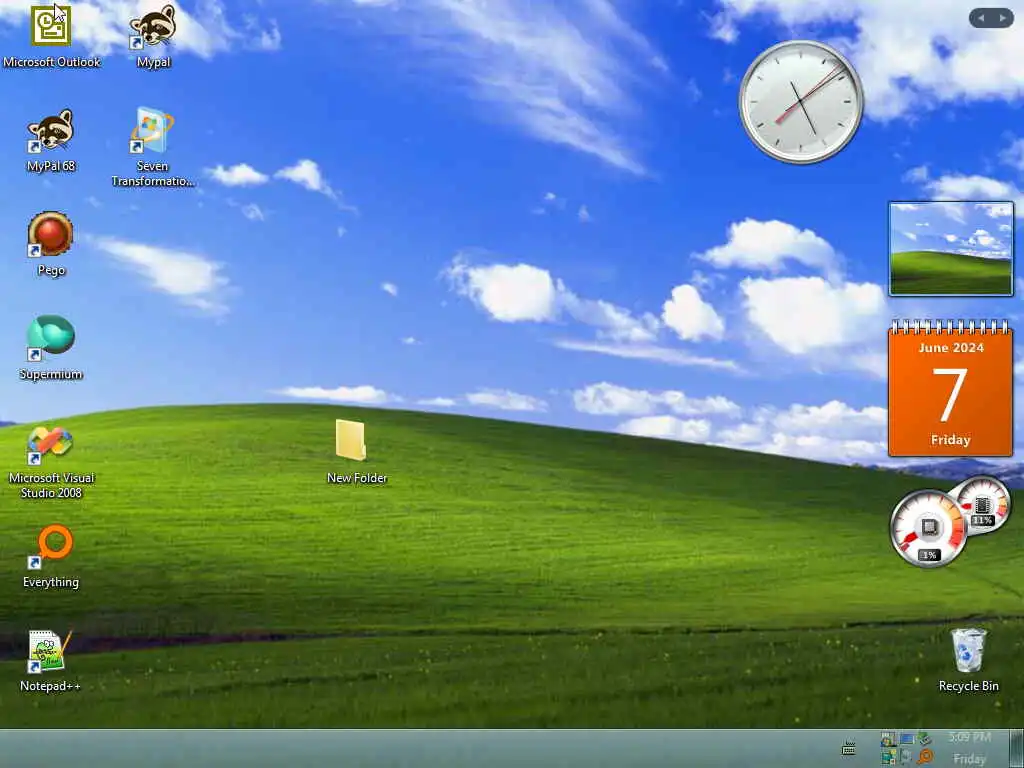Click previous arrow in sidebar gadget pager

click(981, 18)
